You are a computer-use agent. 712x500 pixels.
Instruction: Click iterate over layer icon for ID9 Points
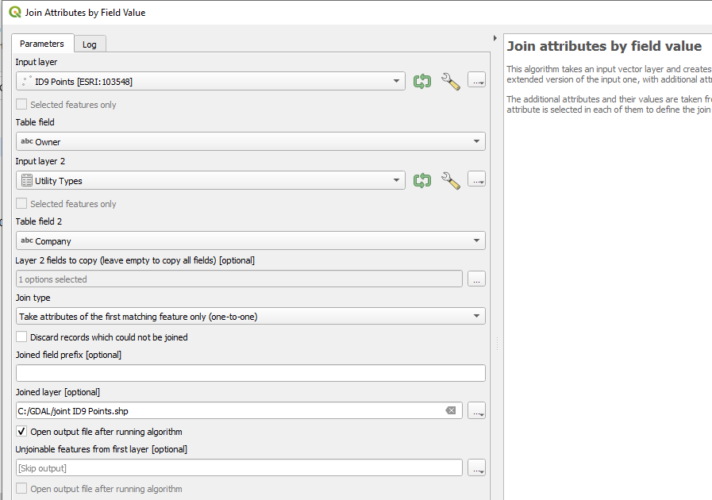(x=422, y=81)
